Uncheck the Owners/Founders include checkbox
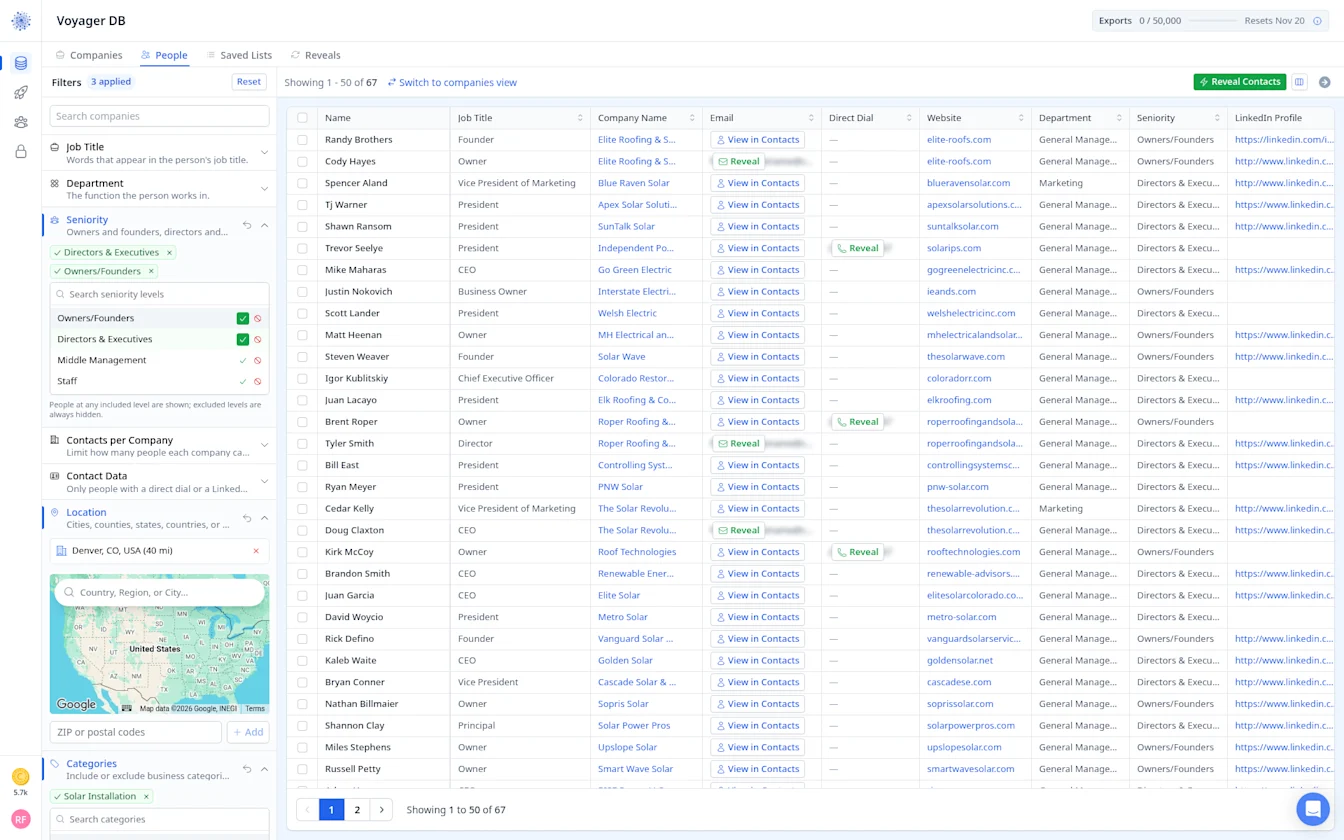 [x=243, y=318]
